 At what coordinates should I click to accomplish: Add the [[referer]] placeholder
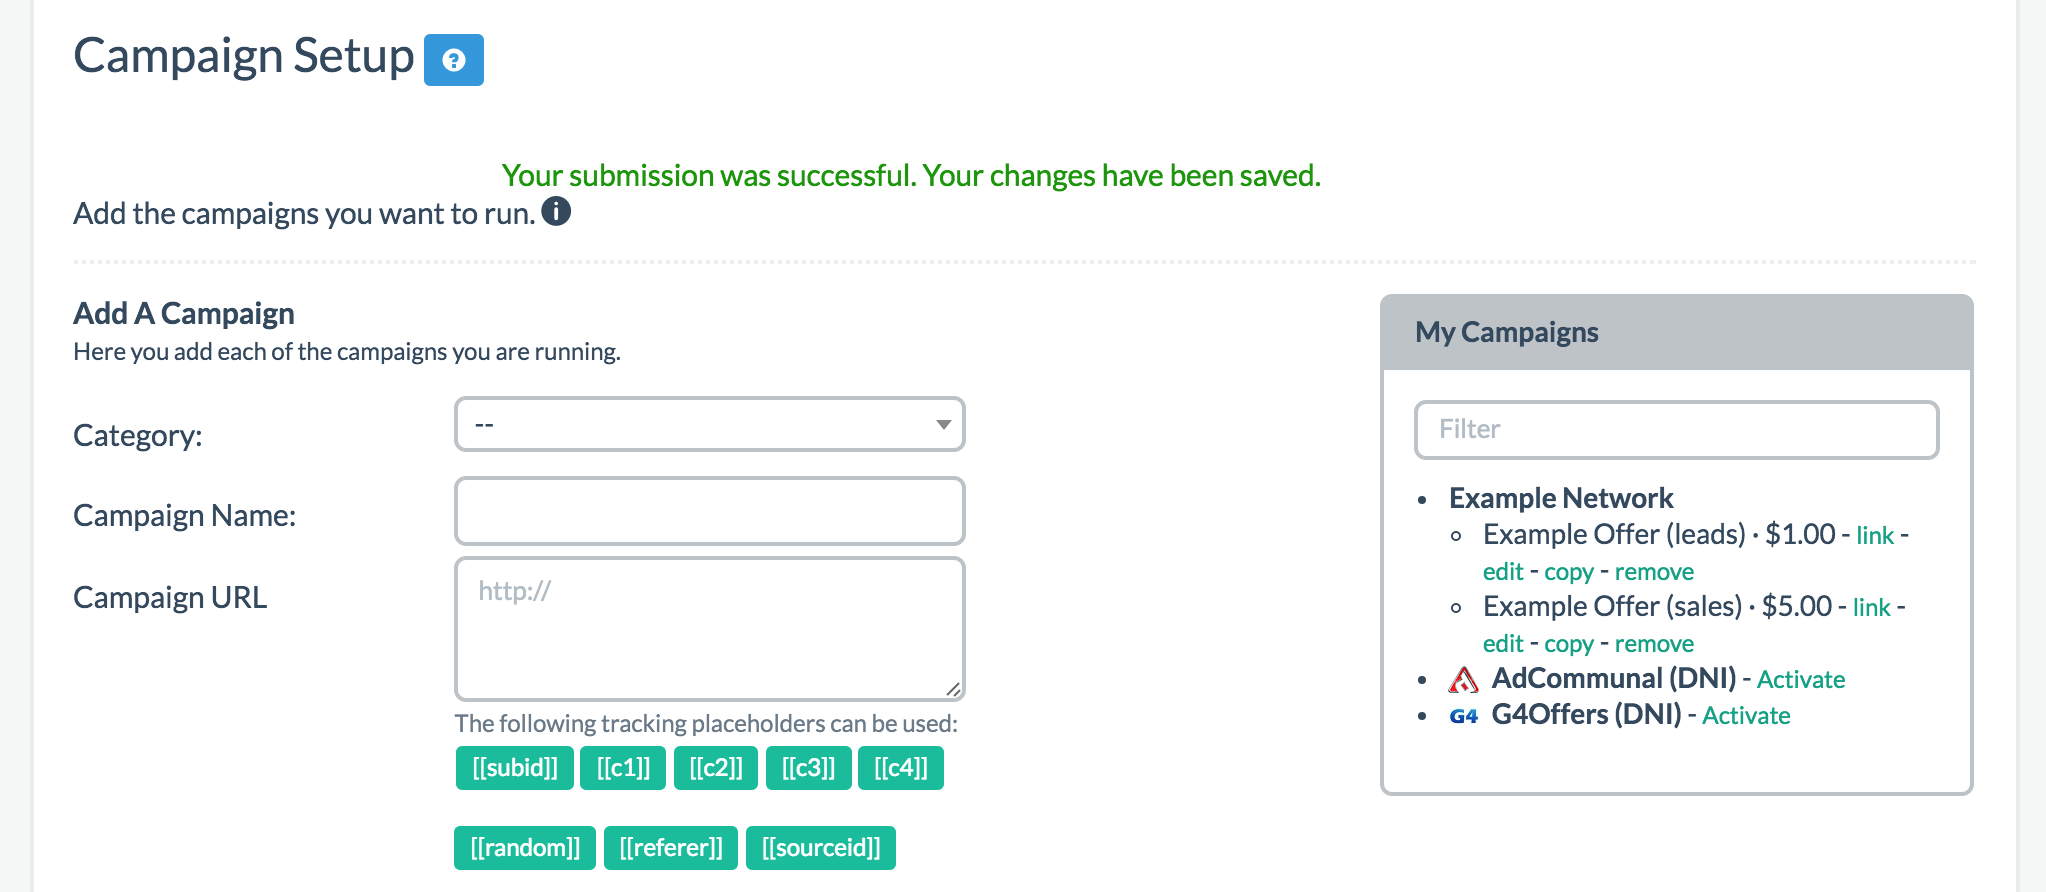coord(670,847)
